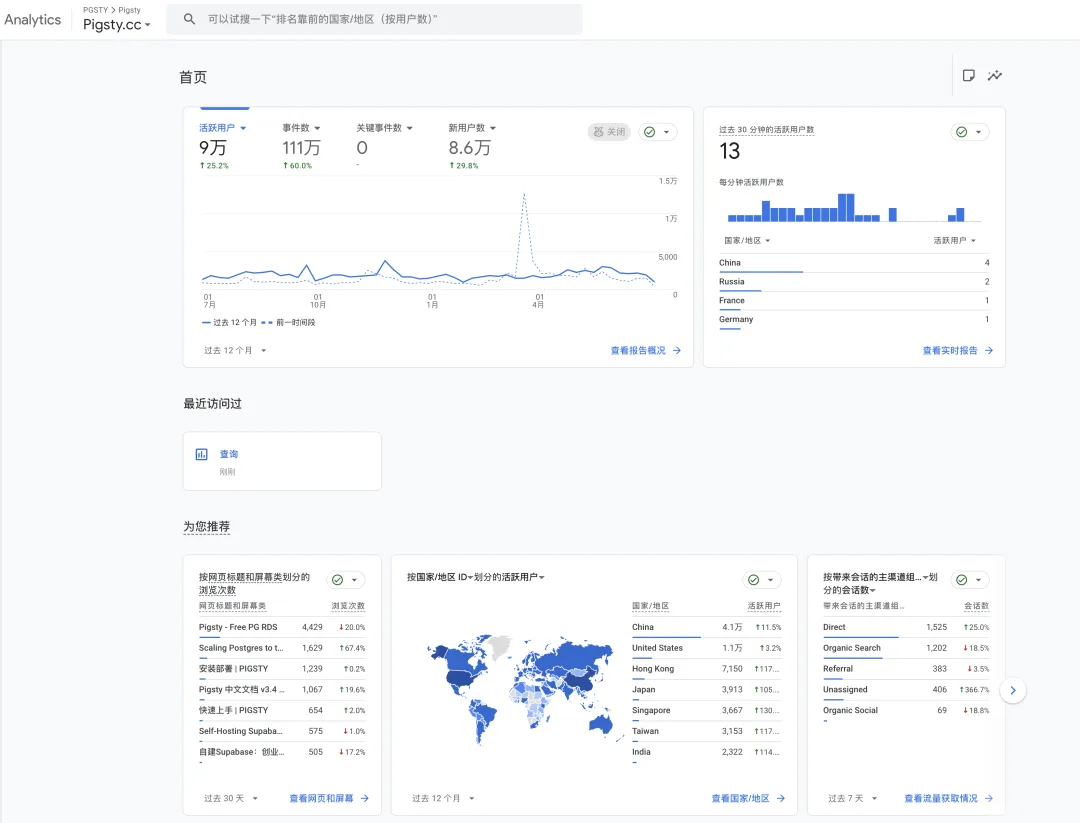Show next recommended cards with right chevron
Screen dimensions: 1080x823
click(x=1012, y=690)
